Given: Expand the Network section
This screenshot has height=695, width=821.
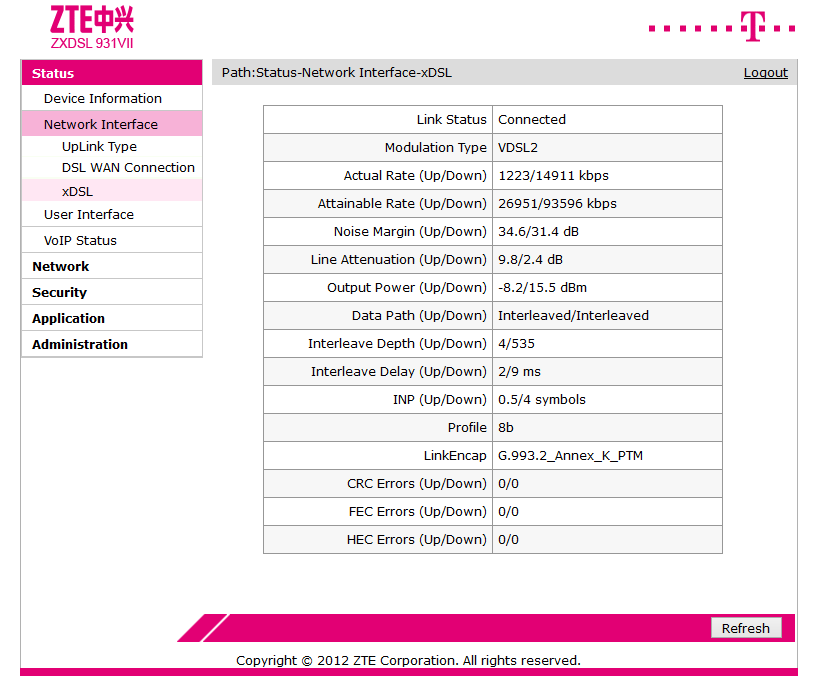Looking at the screenshot, I should 60,266.
